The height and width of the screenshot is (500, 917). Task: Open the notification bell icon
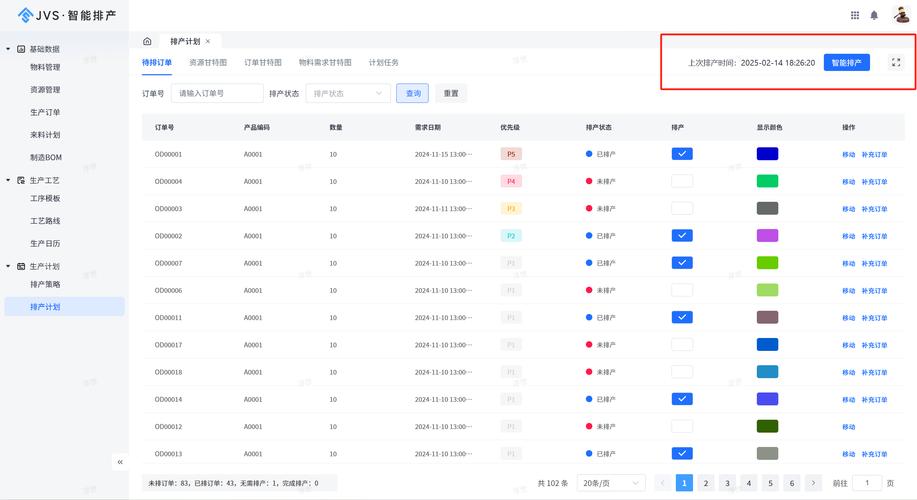(874, 15)
